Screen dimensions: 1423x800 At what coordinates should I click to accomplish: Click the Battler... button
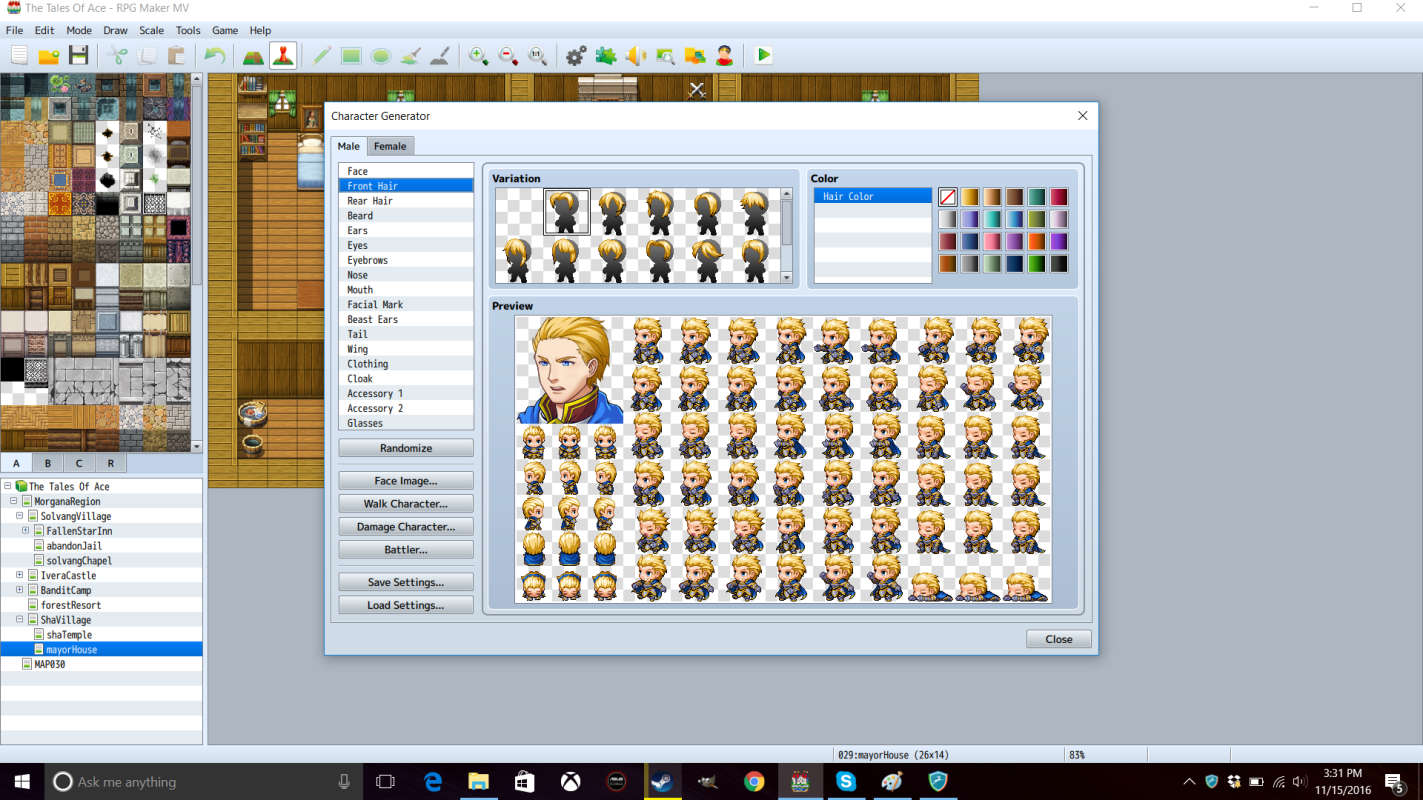(x=406, y=550)
